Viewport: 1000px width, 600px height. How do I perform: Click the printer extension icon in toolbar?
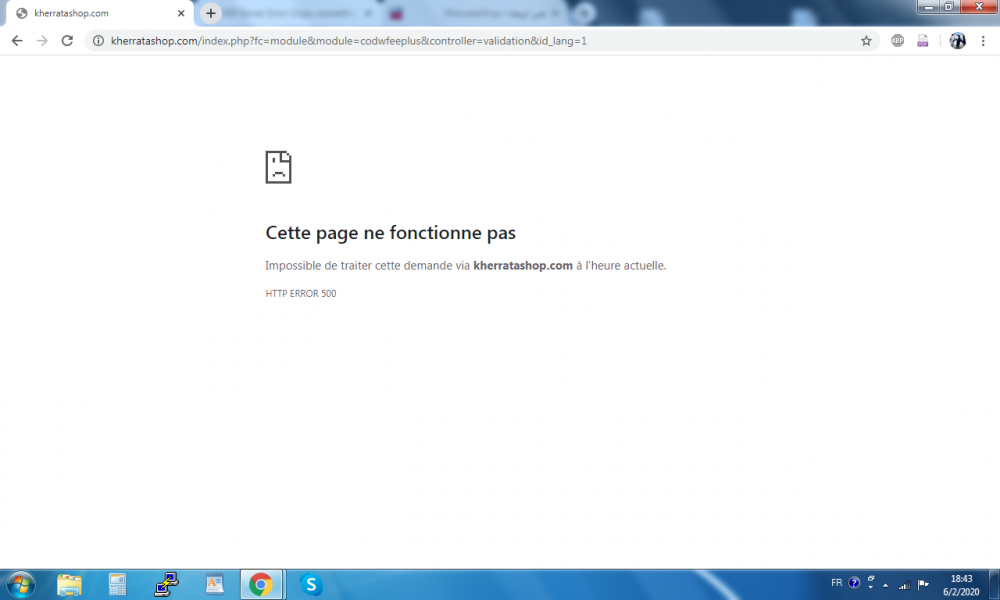tap(922, 41)
